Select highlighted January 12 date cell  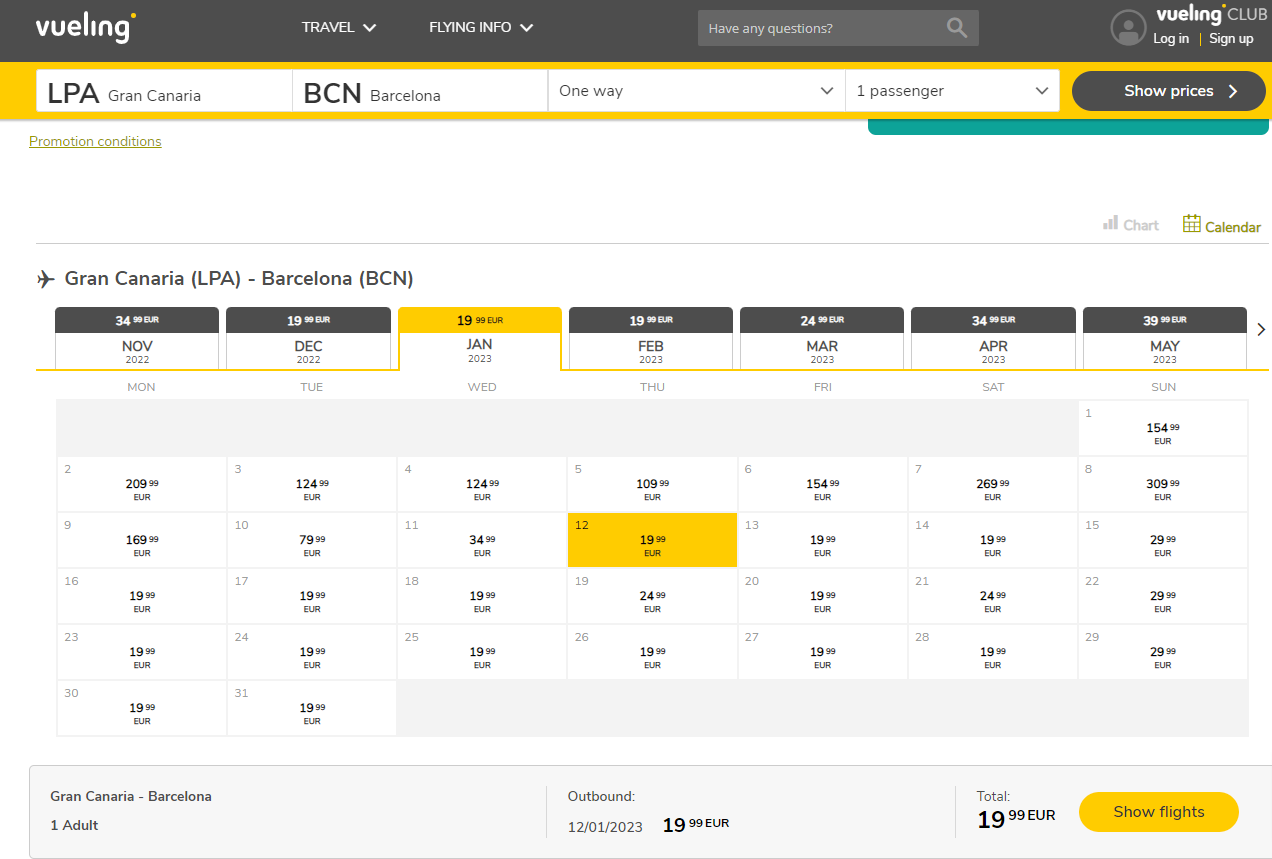coord(652,540)
